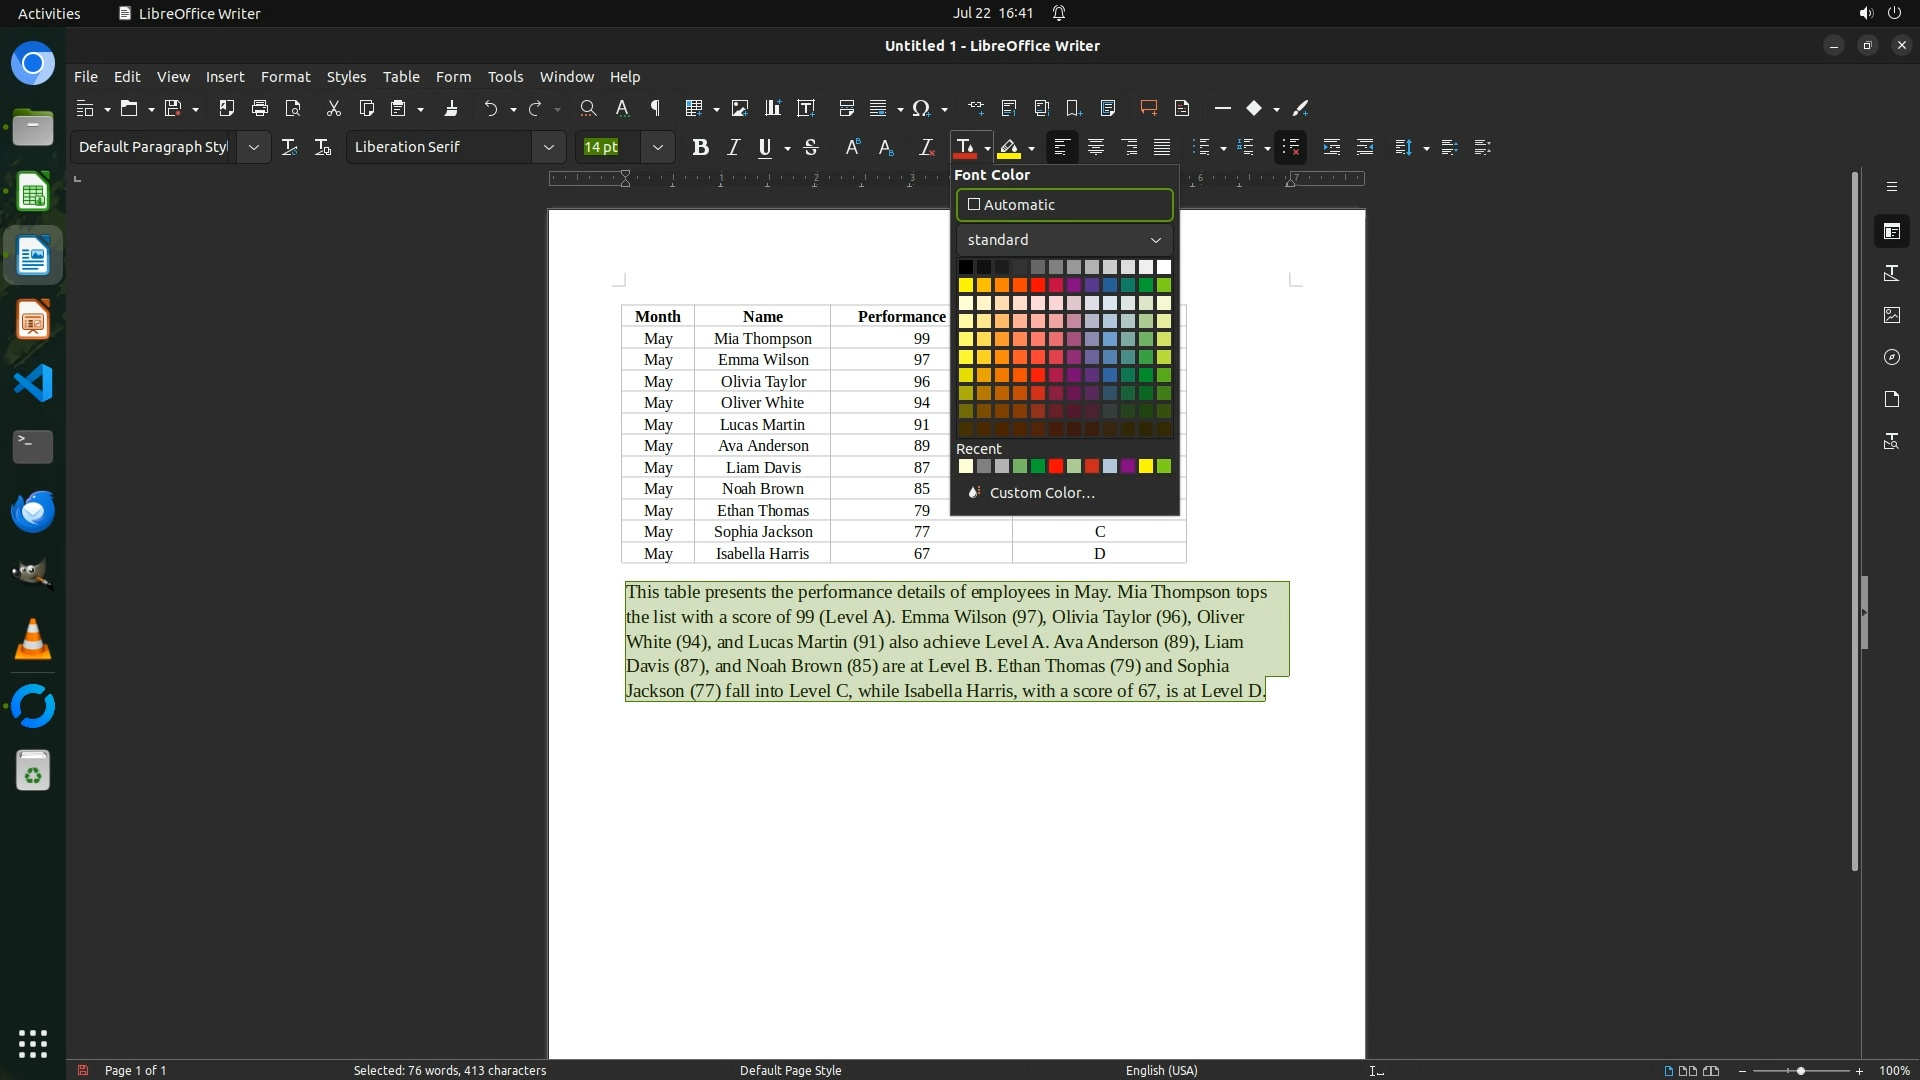The width and height of the screenshot is (1920, 1080).
Task: Toggle Formatting Marks pilcrow button
Action: click(656, 108)
